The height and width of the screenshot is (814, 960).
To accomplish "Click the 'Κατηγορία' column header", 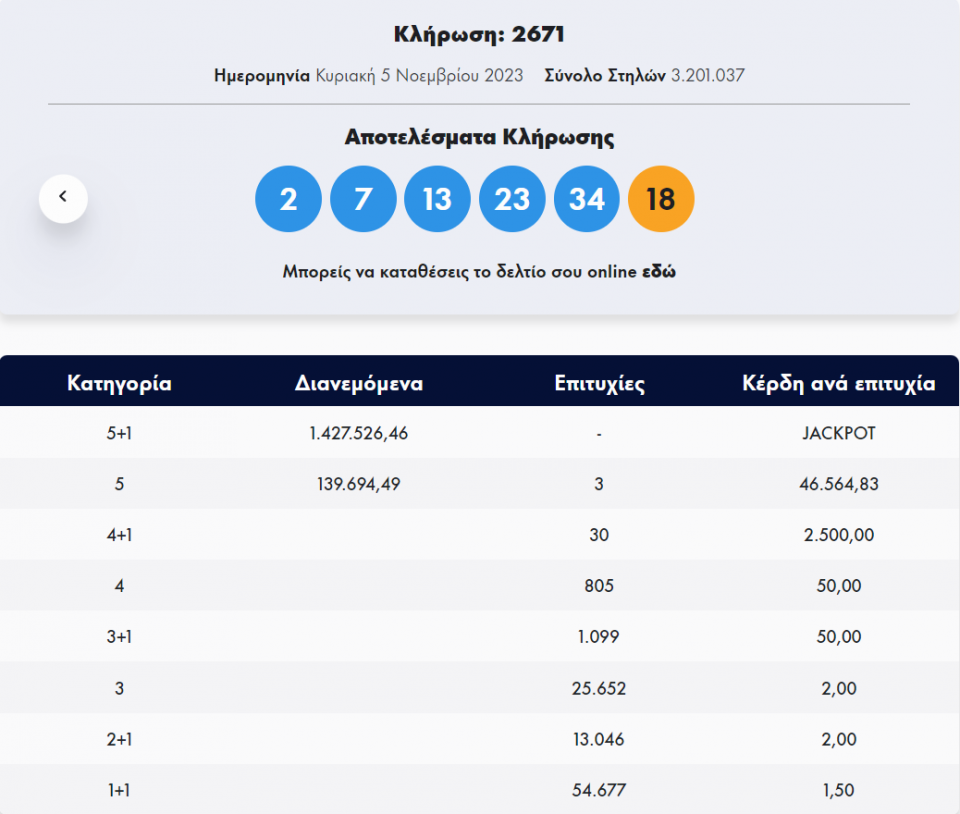I will (119, 383).
